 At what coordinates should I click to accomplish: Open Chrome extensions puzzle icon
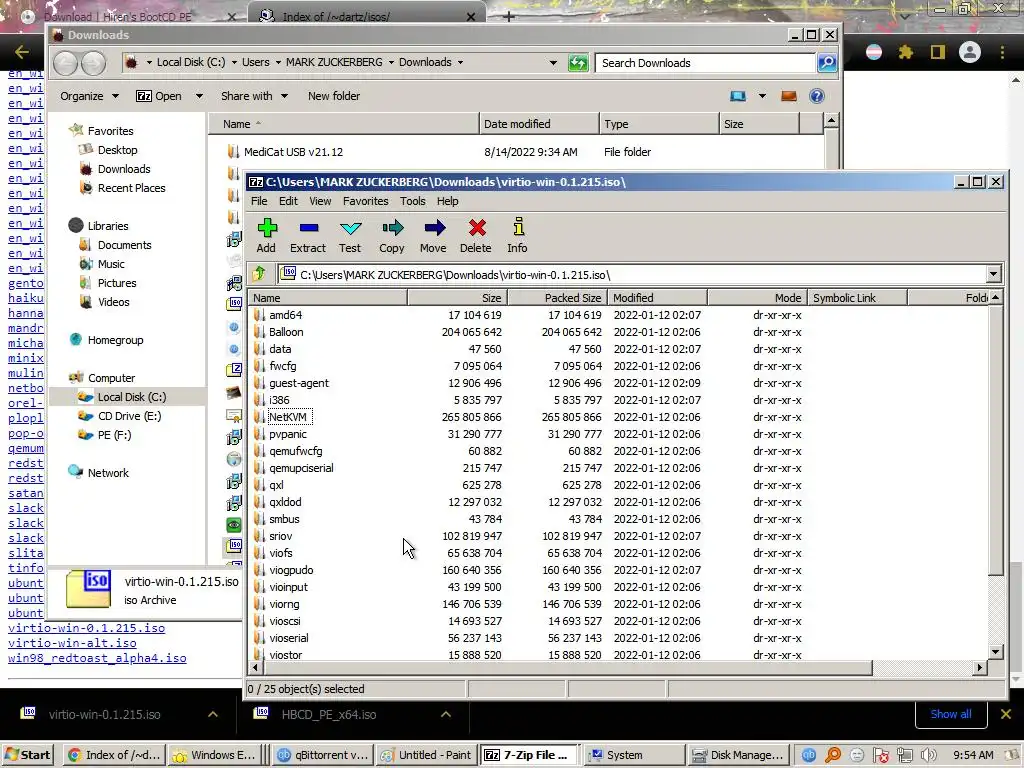pyautogui.click(x=906, y=52)
